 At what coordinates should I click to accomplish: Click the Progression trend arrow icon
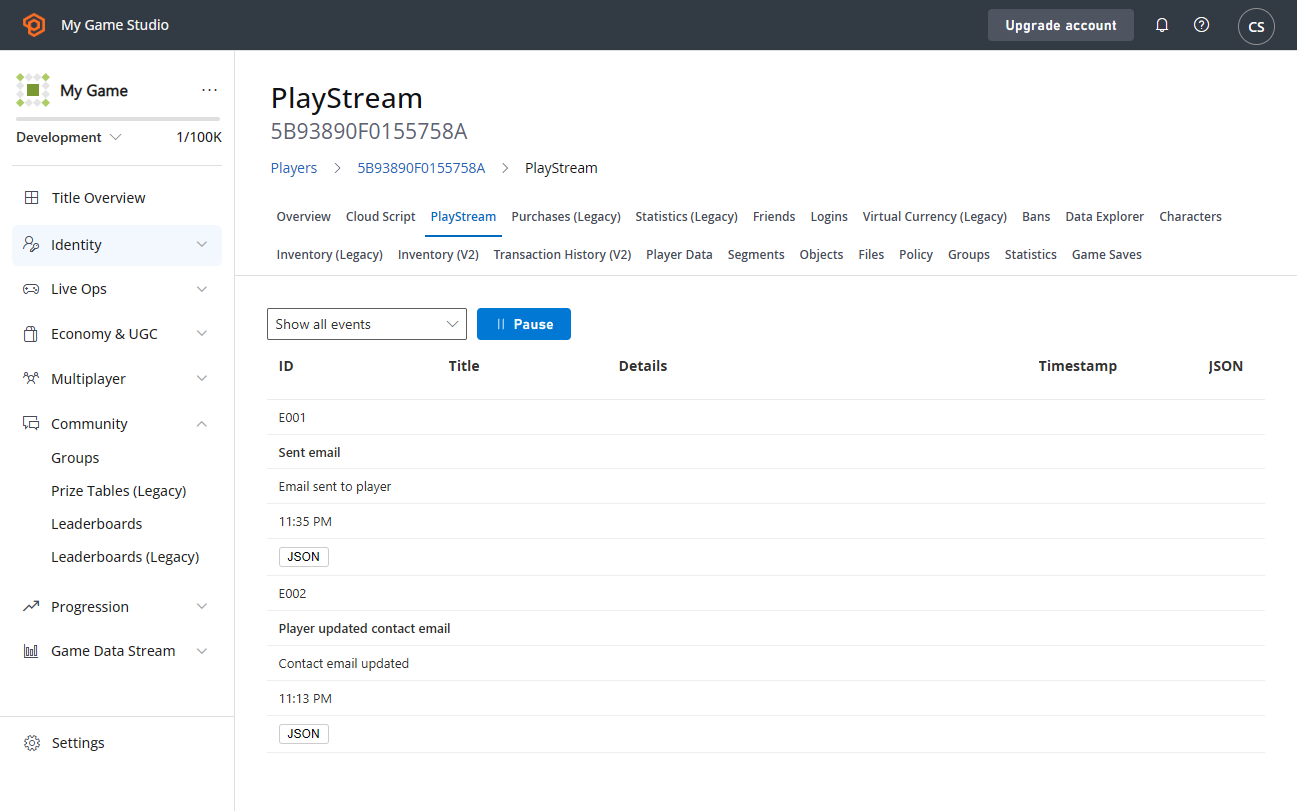32,607
